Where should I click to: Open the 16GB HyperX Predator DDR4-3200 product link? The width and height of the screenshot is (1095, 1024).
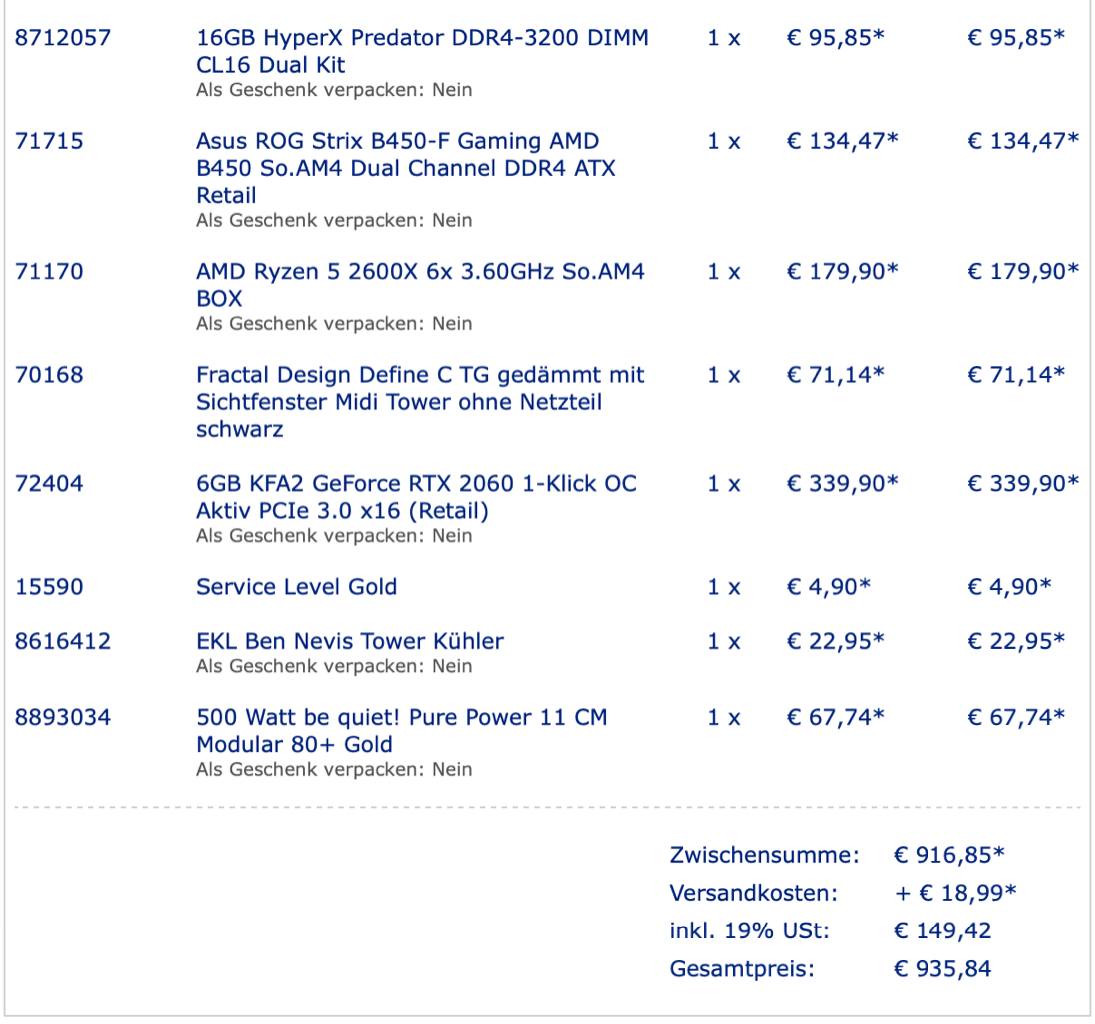[422, 51]
